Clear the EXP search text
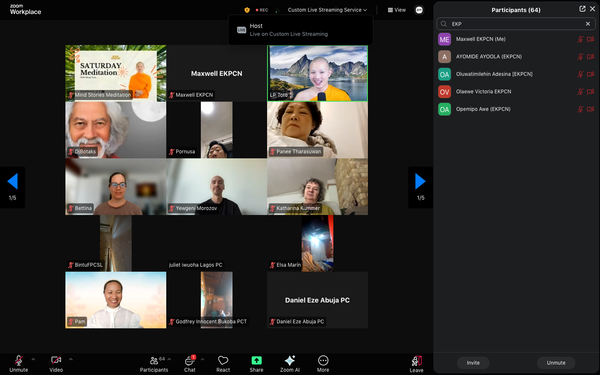Viewport: 600px width, 375px height. point(588,24)
